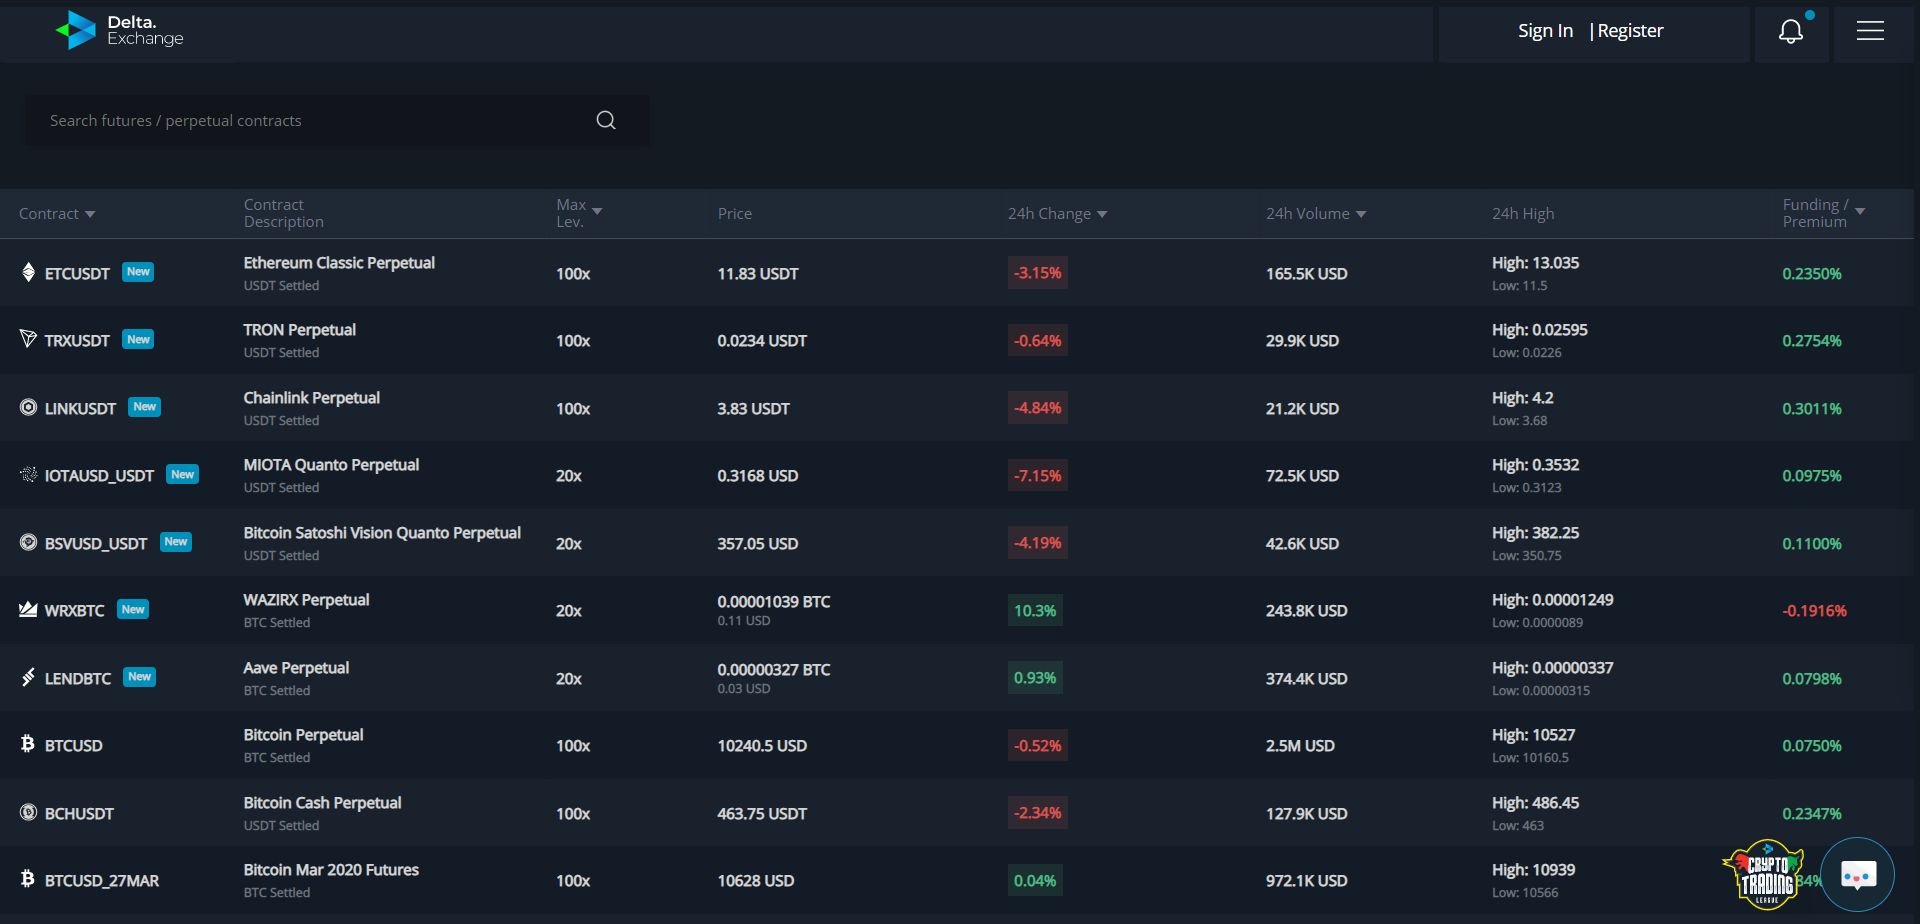Click Bitcoin Satoshi Vision Quanto Perpetual description
Viewport: 1920px width, 924px height.
click(382, 533)
